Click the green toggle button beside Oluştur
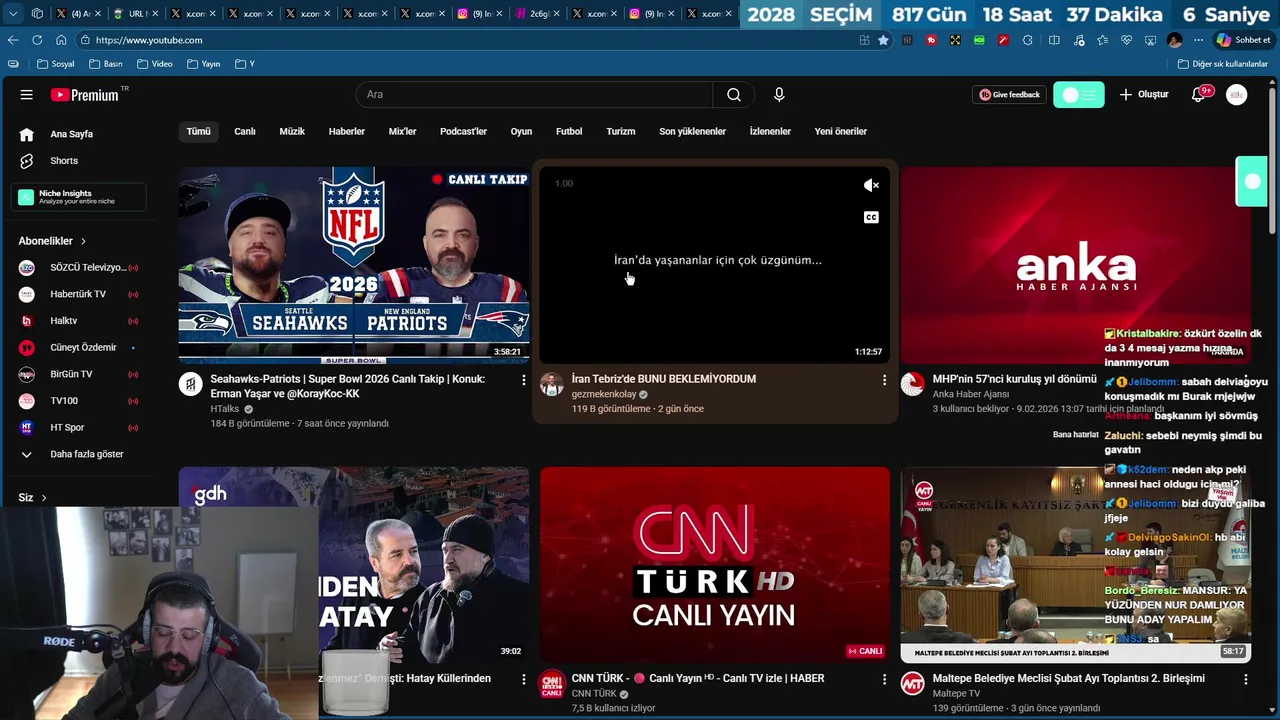 (1079, 95)
